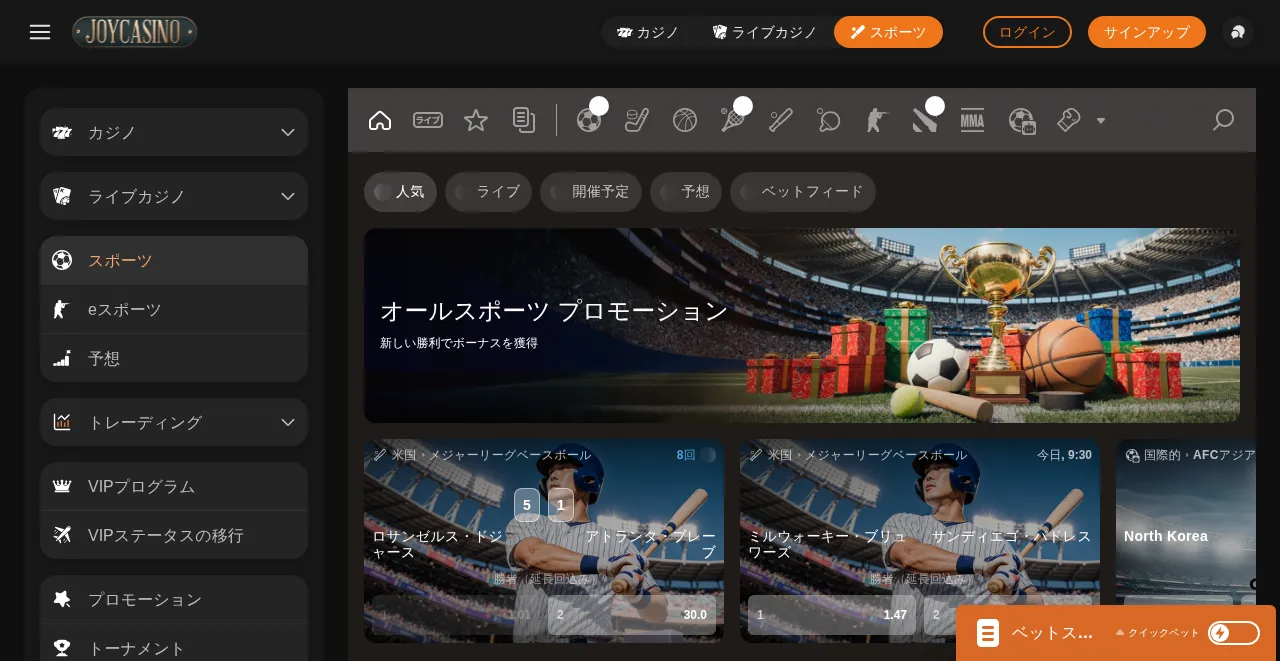The width and height of the screenshot is (1280, 661).
Task: Bet on outcome 1 at odds 1.47
Action: [832, 615]
